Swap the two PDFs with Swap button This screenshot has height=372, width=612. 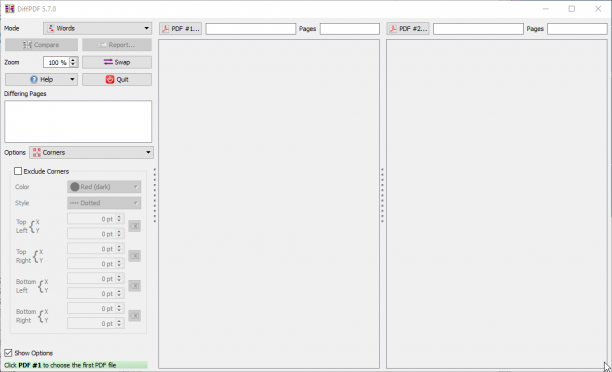117,62
